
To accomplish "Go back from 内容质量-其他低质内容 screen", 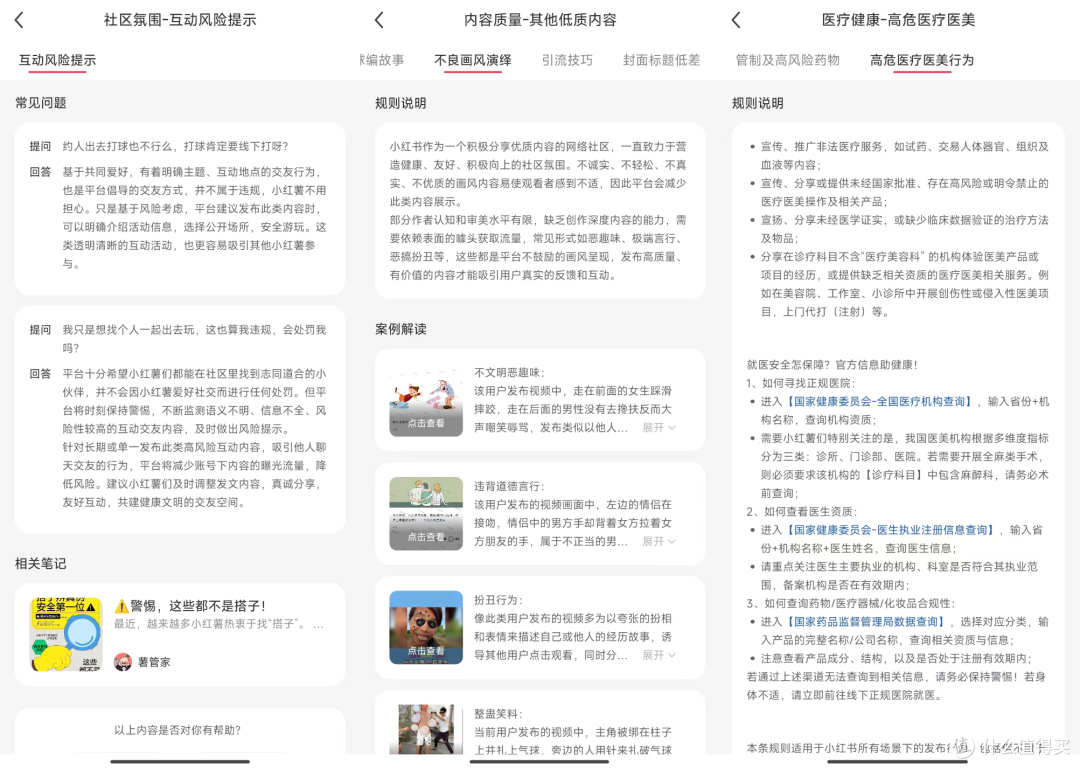I will [379, 20].
